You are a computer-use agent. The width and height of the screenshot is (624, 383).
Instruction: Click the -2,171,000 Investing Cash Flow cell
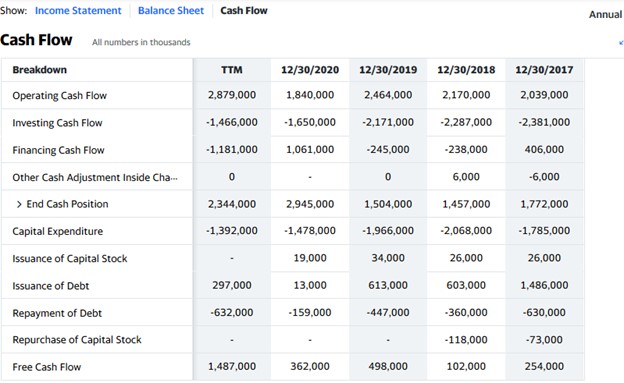388,122
